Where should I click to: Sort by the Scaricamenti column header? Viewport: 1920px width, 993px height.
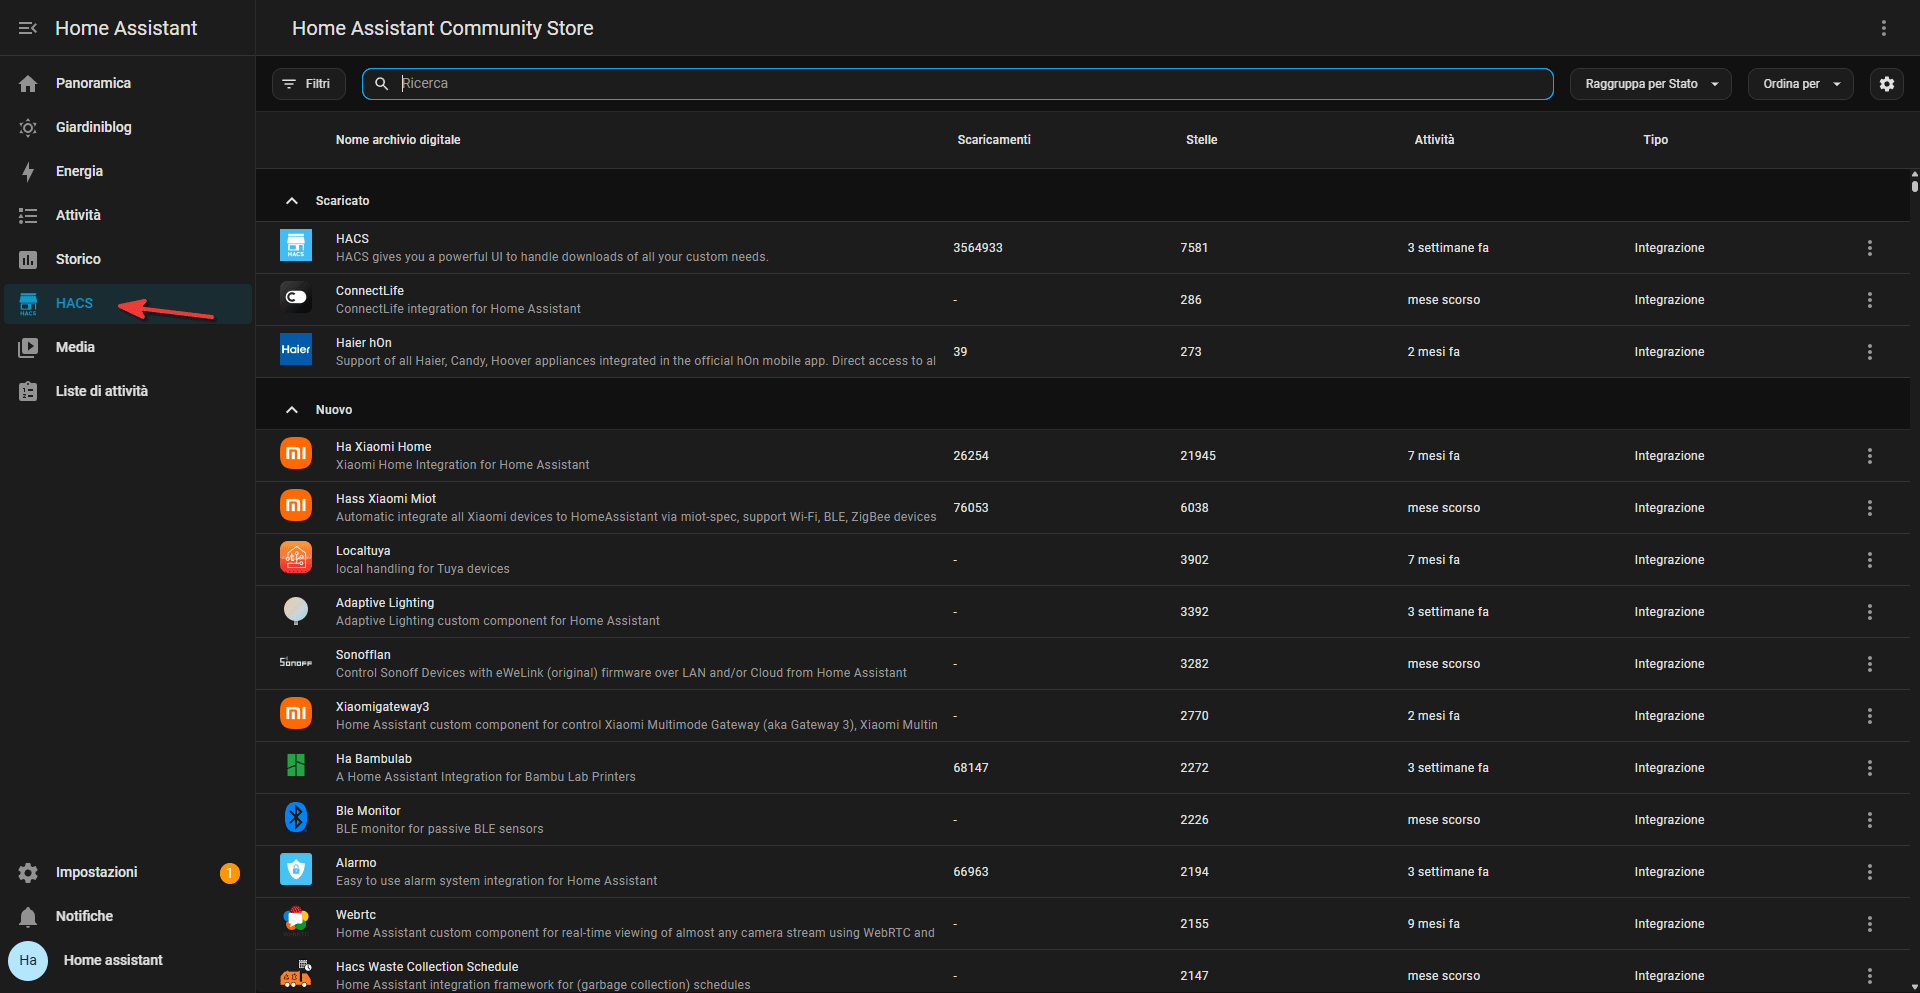[x=993, y=140]
